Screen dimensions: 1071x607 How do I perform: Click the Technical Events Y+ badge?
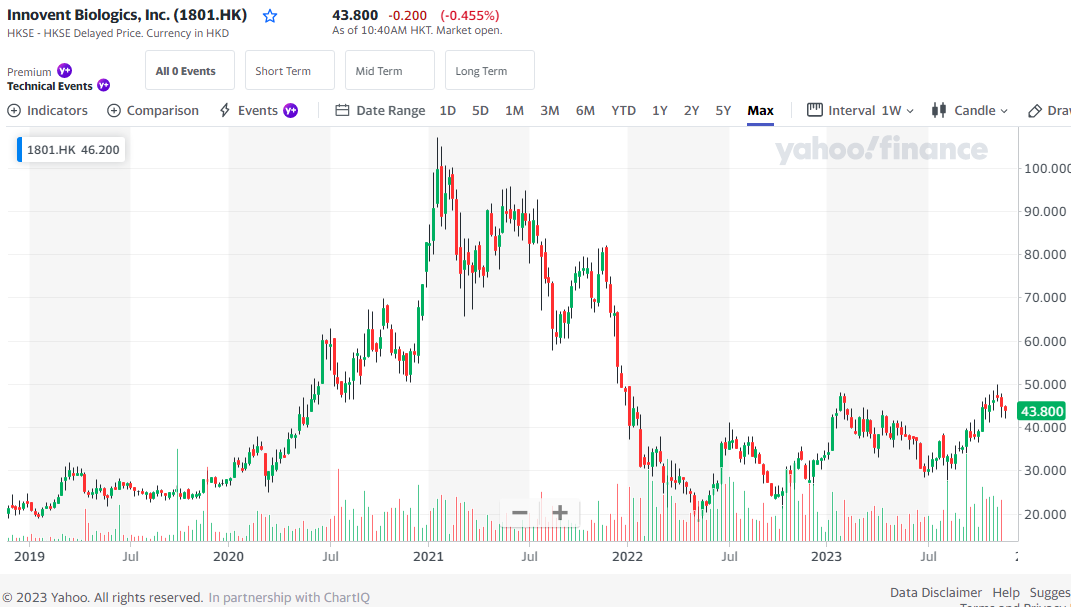(103, 85)
